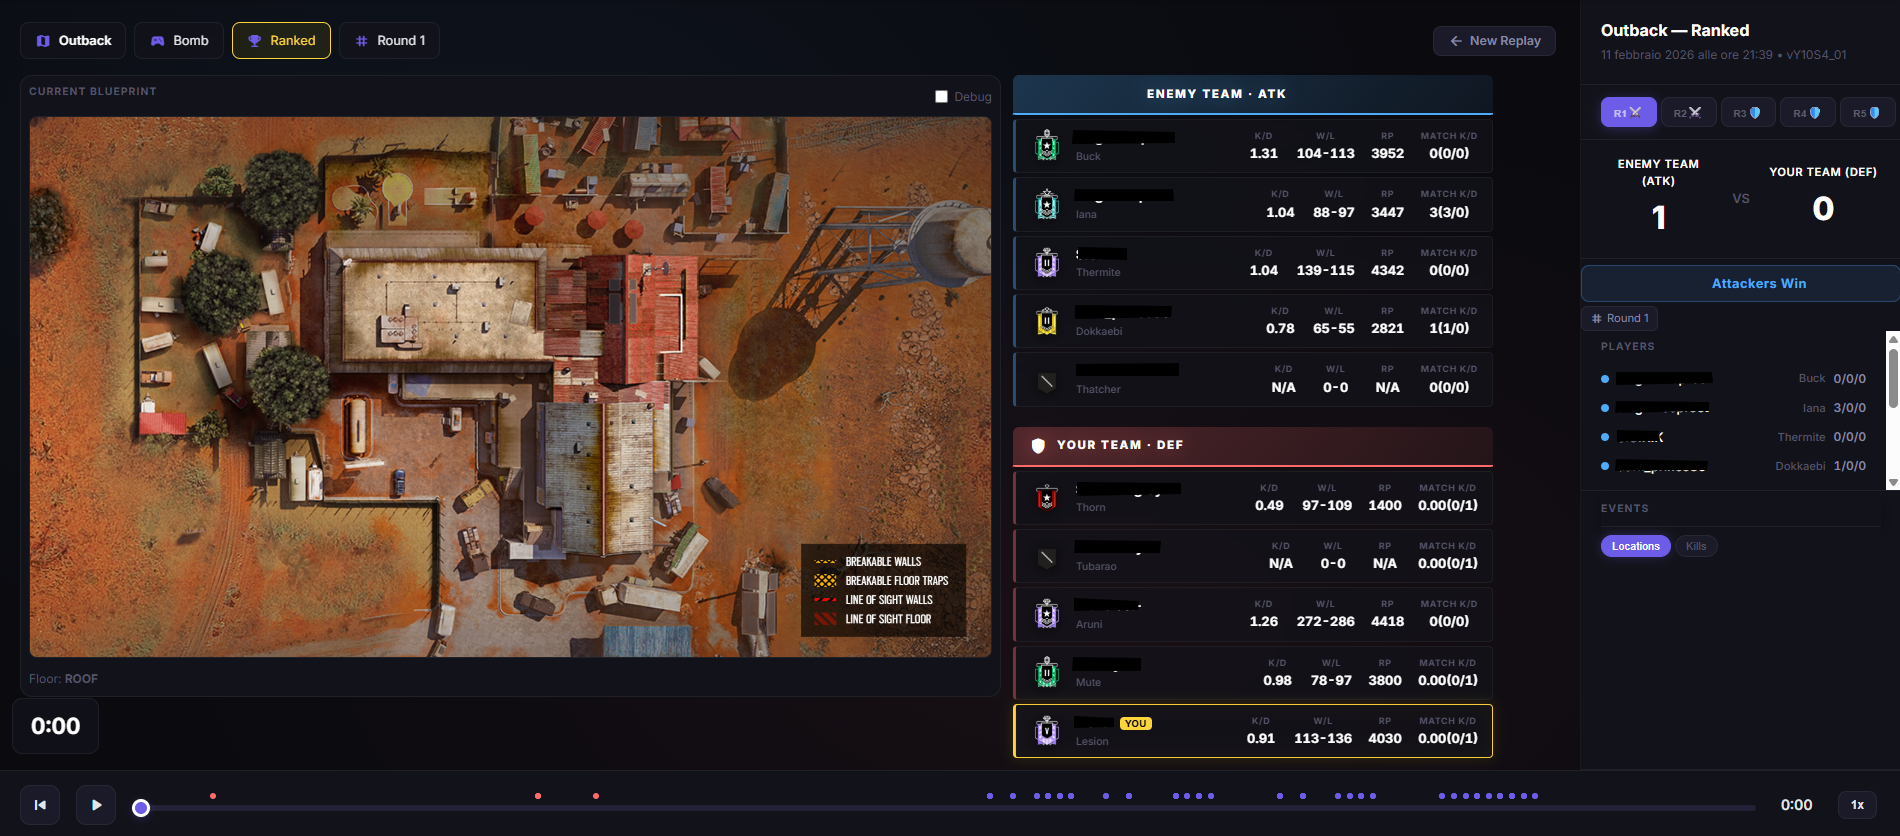
Task: Toggle the Debug checkbox
Action: pyautogui.click(x=941, y=97)
